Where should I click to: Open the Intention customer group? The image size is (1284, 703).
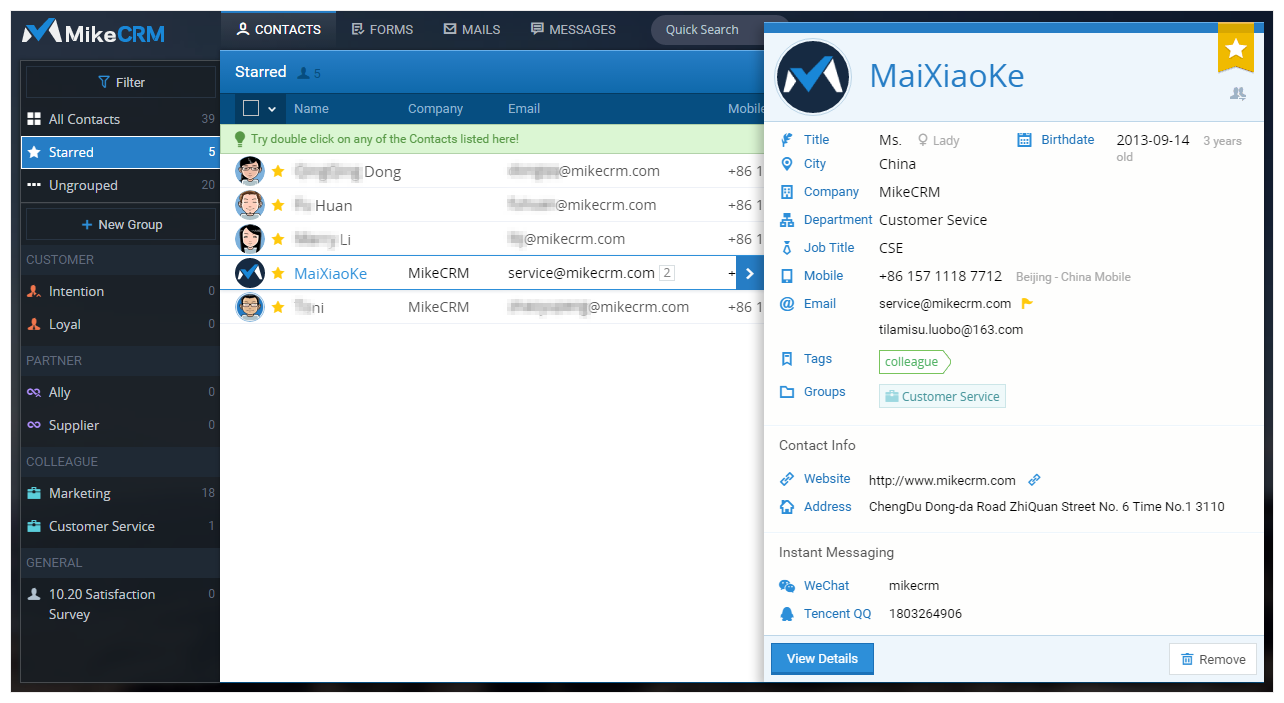pyautogui.click(x=120, y=291)
